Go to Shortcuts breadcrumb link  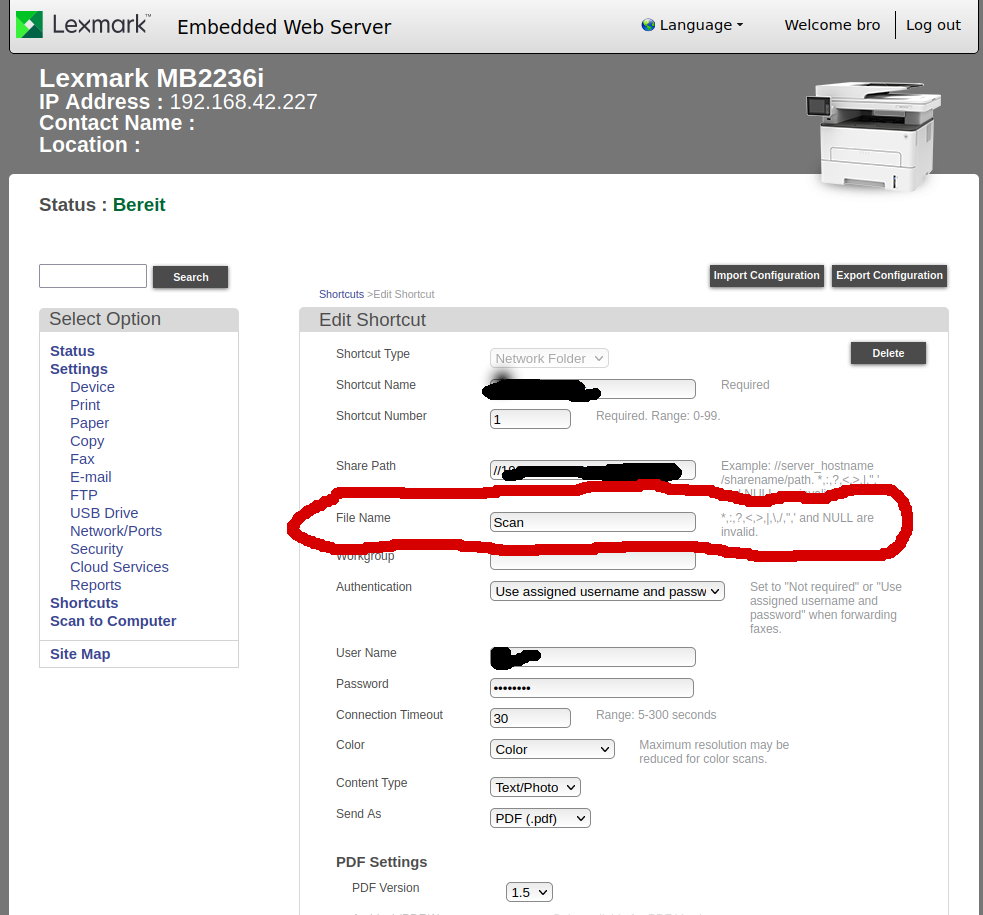341,295
